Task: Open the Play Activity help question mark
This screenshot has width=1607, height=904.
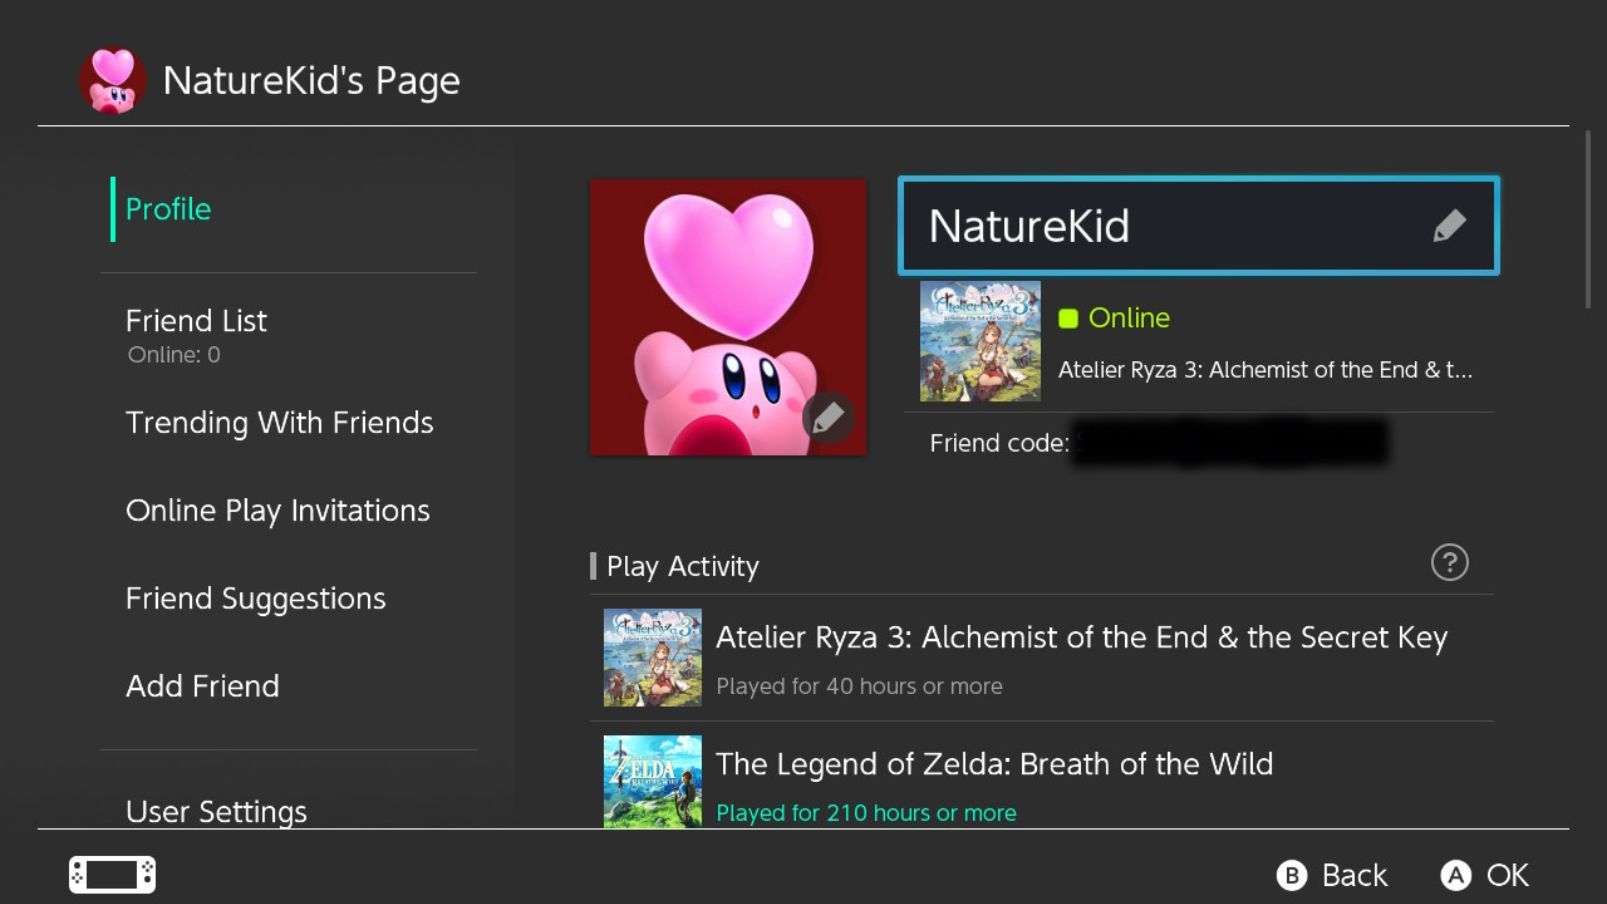Action: coord(1449,563)
